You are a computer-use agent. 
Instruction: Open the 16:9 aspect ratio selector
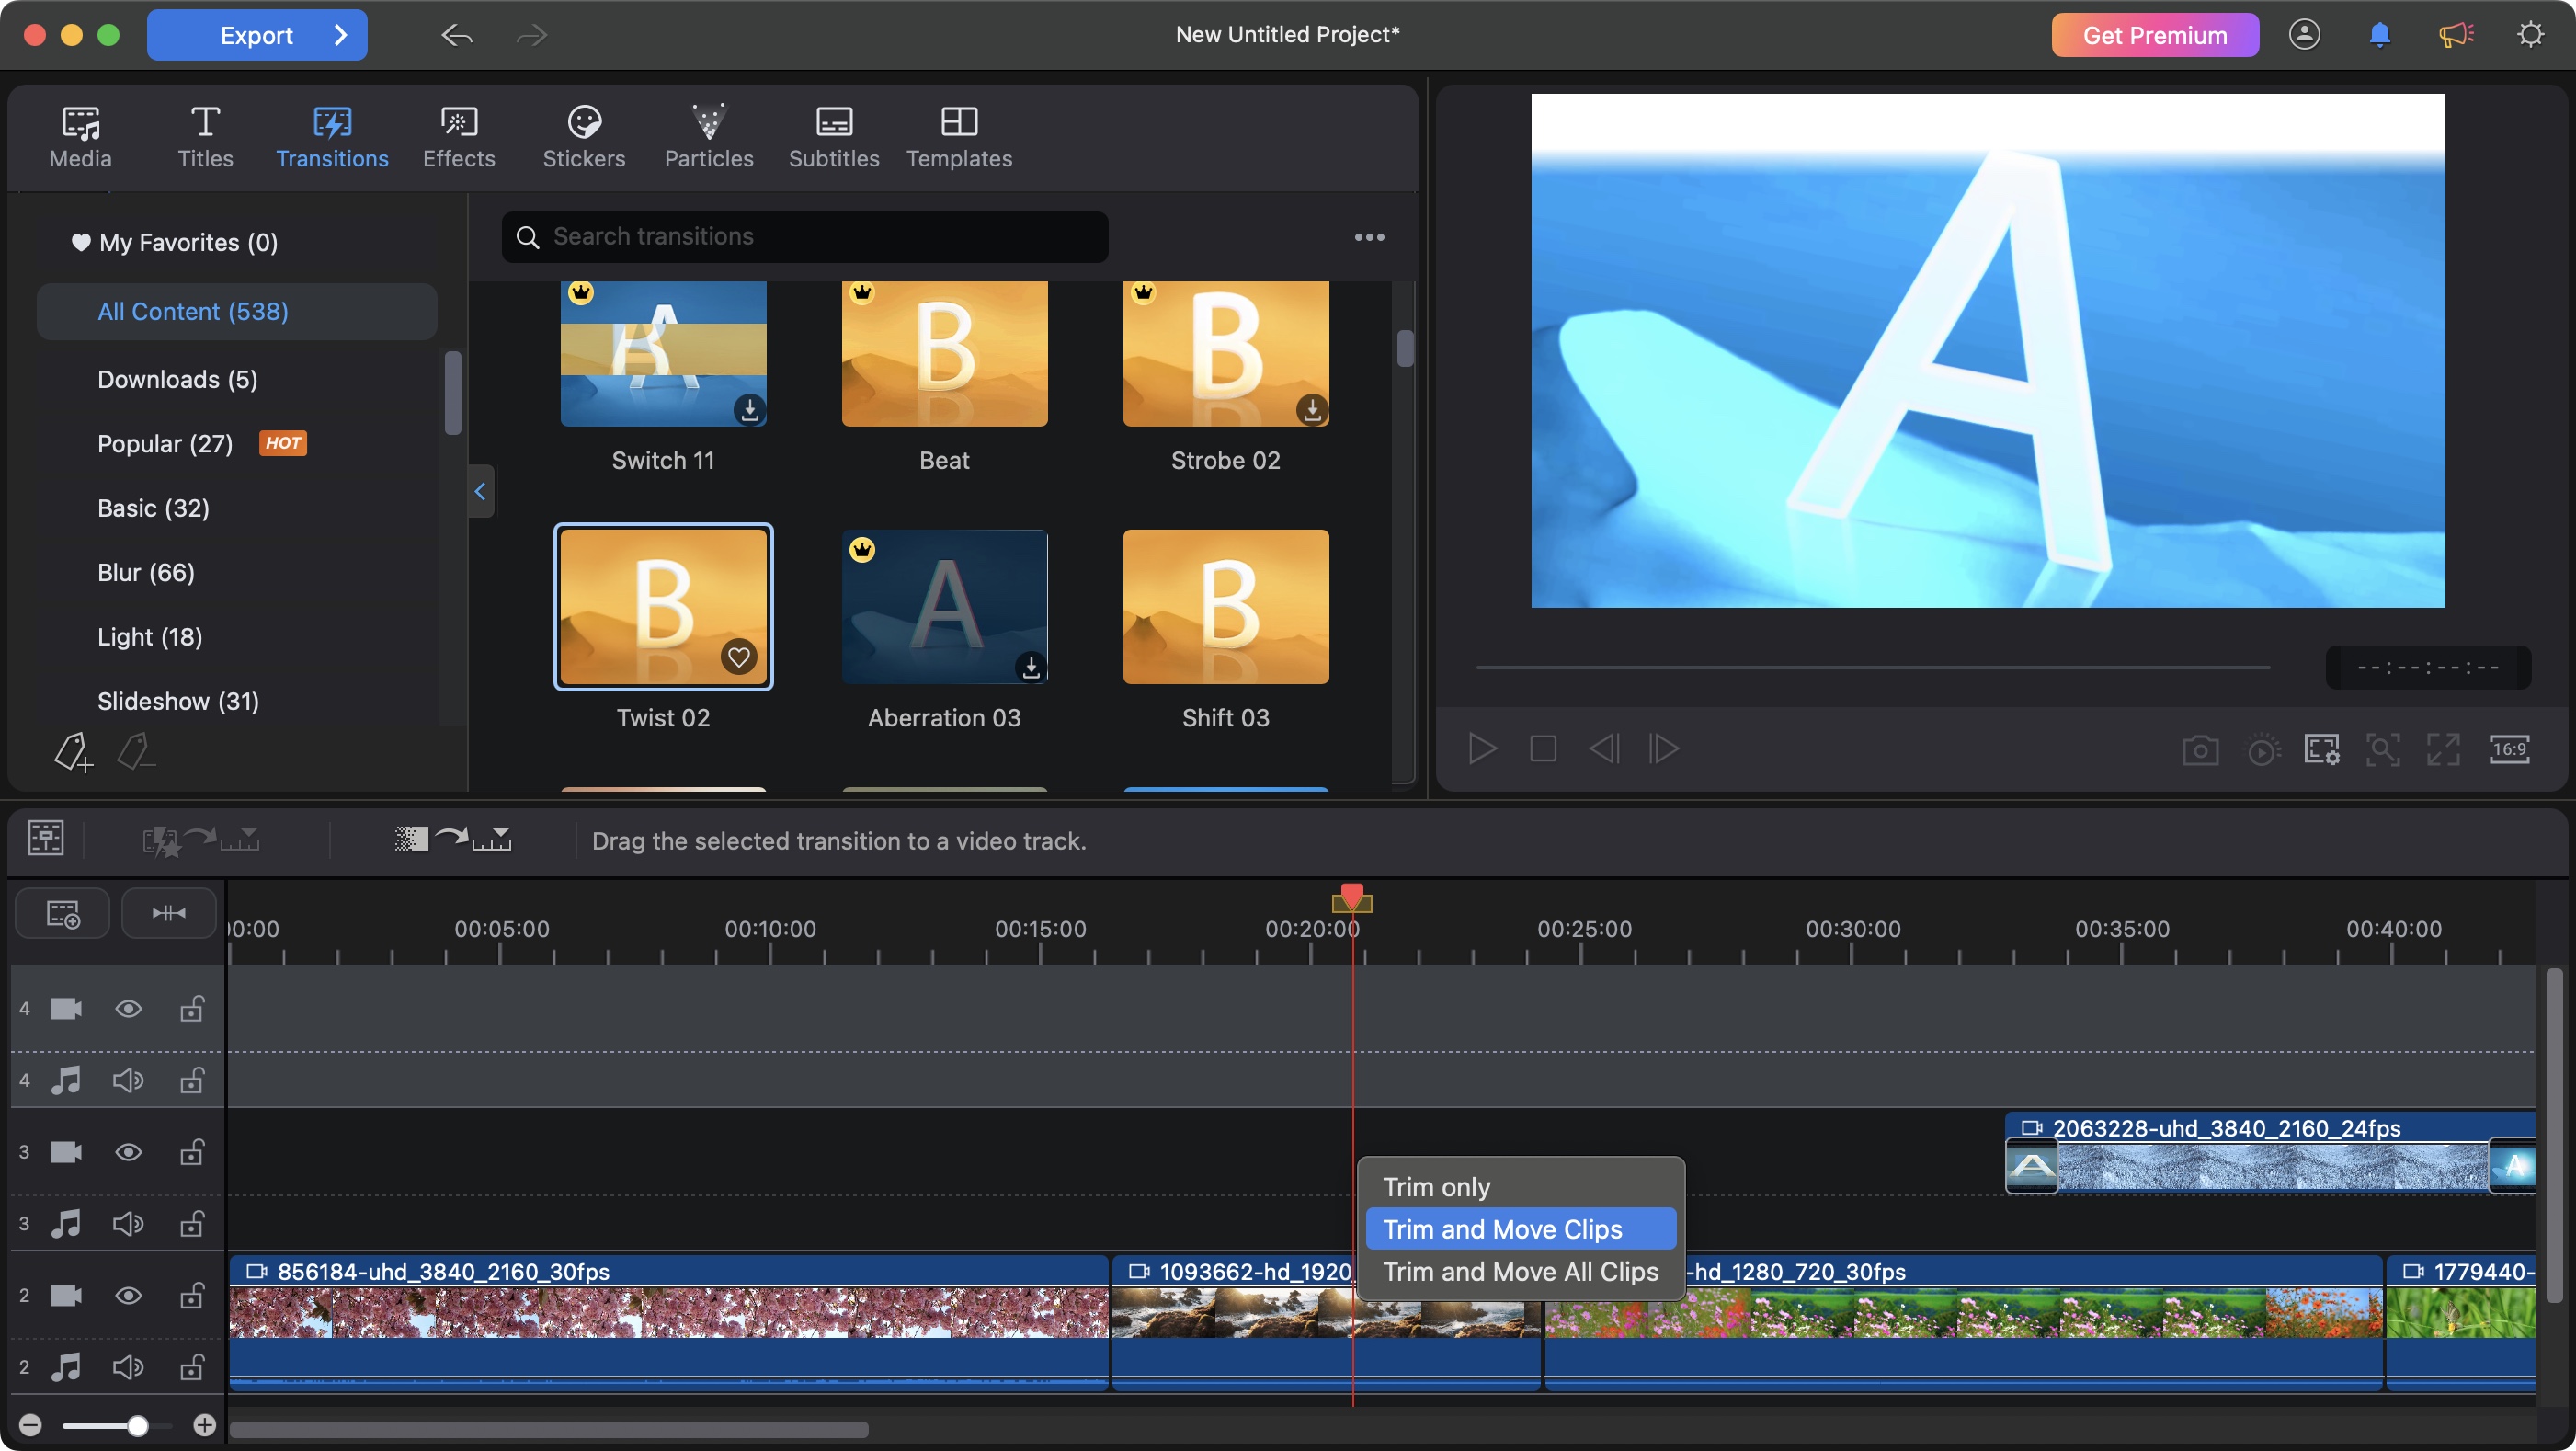[2510, 749]
